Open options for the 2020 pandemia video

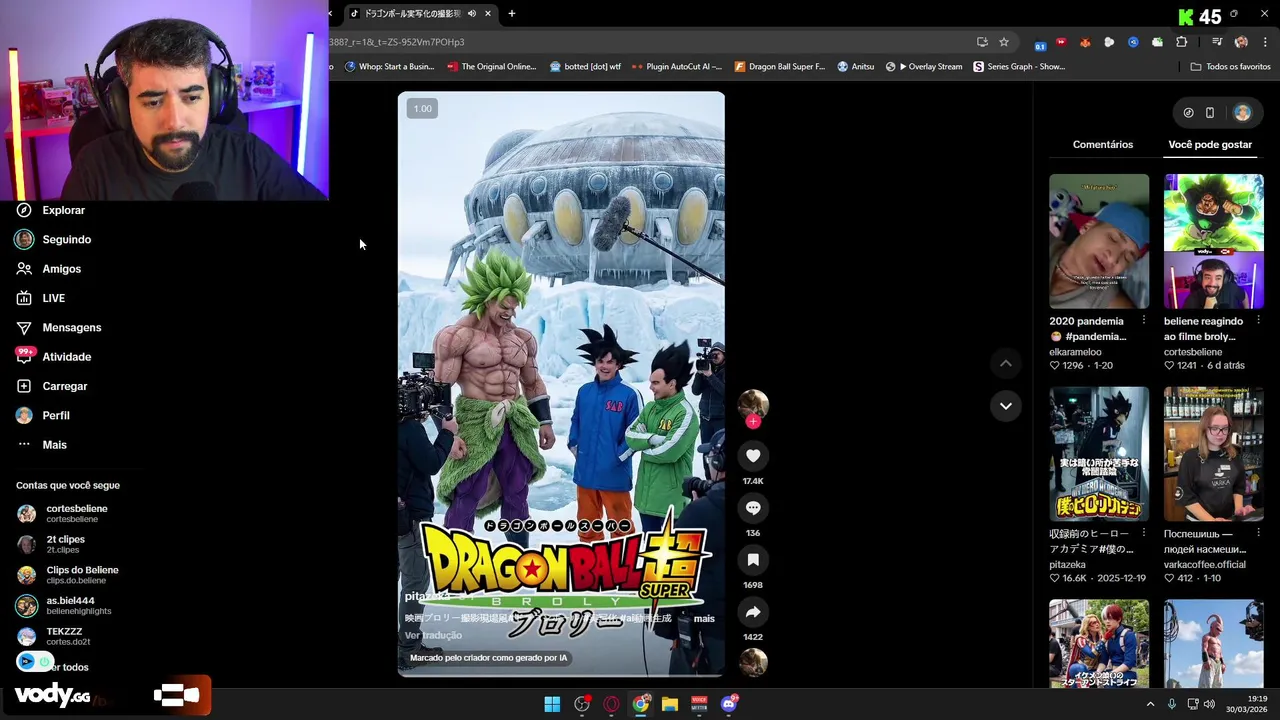click(1143, 320)
